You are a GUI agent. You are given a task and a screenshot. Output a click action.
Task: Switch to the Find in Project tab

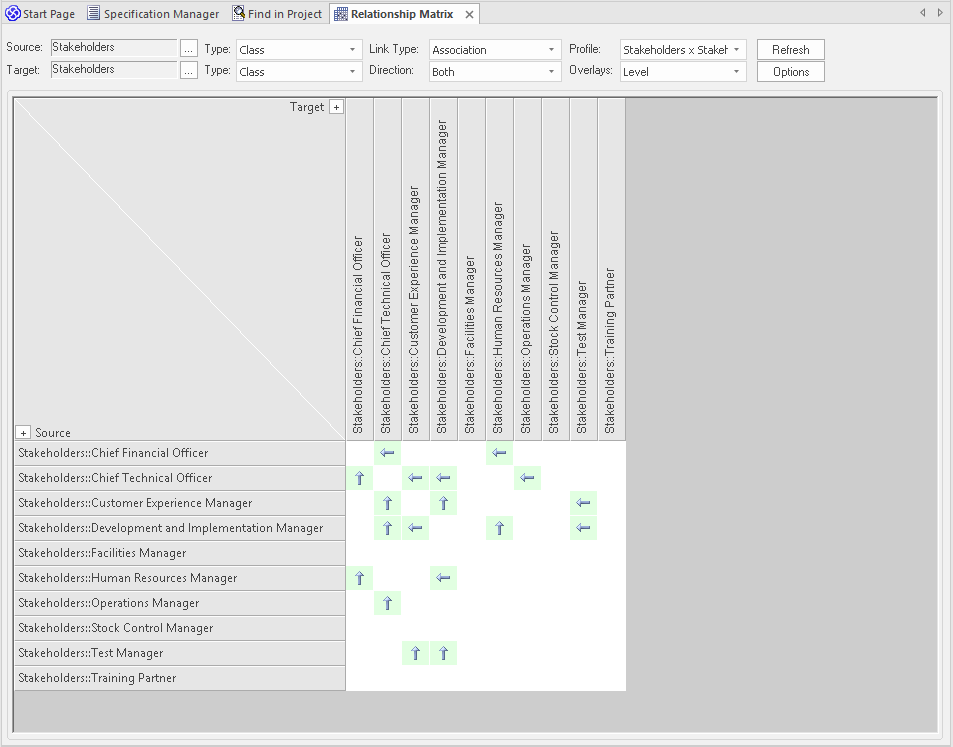(277, 14)
